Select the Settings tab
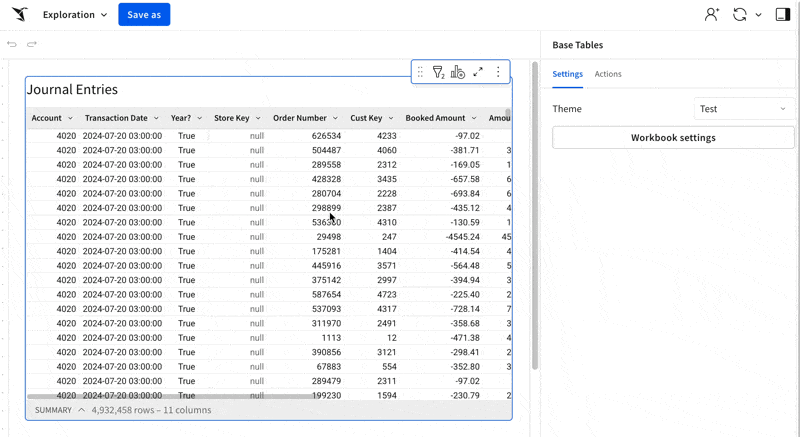The height and width of the screenshot is (437, 800). [x=567, y=74]
